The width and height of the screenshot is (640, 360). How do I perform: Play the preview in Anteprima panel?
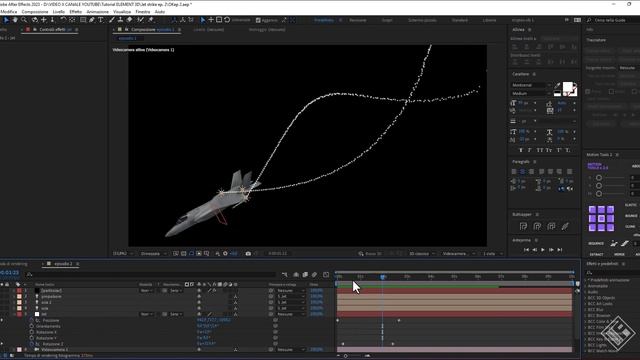coord(543,250)
